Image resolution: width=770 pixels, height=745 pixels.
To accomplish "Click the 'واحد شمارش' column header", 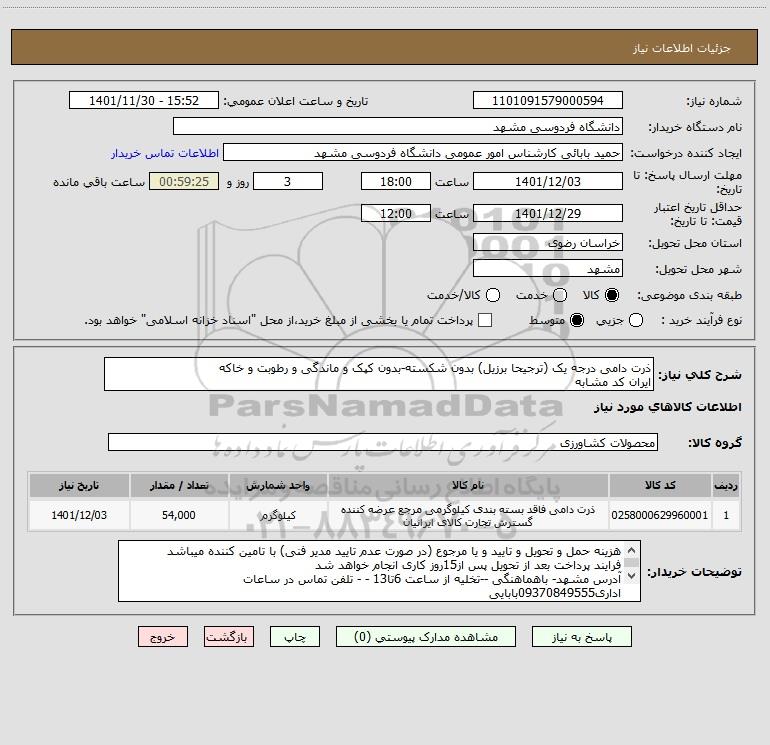I will coord(278,486).
